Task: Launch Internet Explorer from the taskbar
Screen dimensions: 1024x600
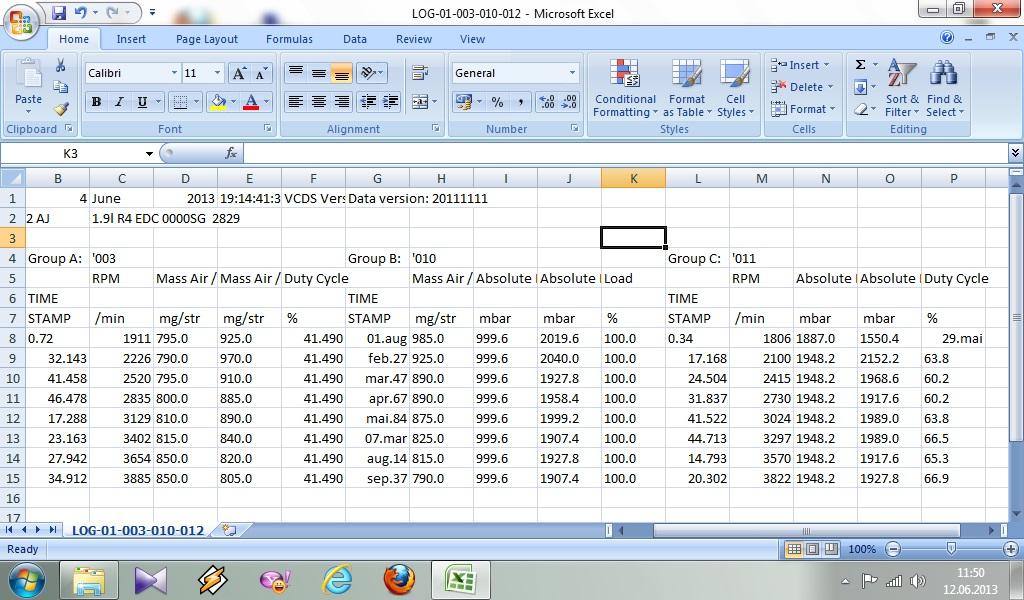Action: (x=338, y=580)
